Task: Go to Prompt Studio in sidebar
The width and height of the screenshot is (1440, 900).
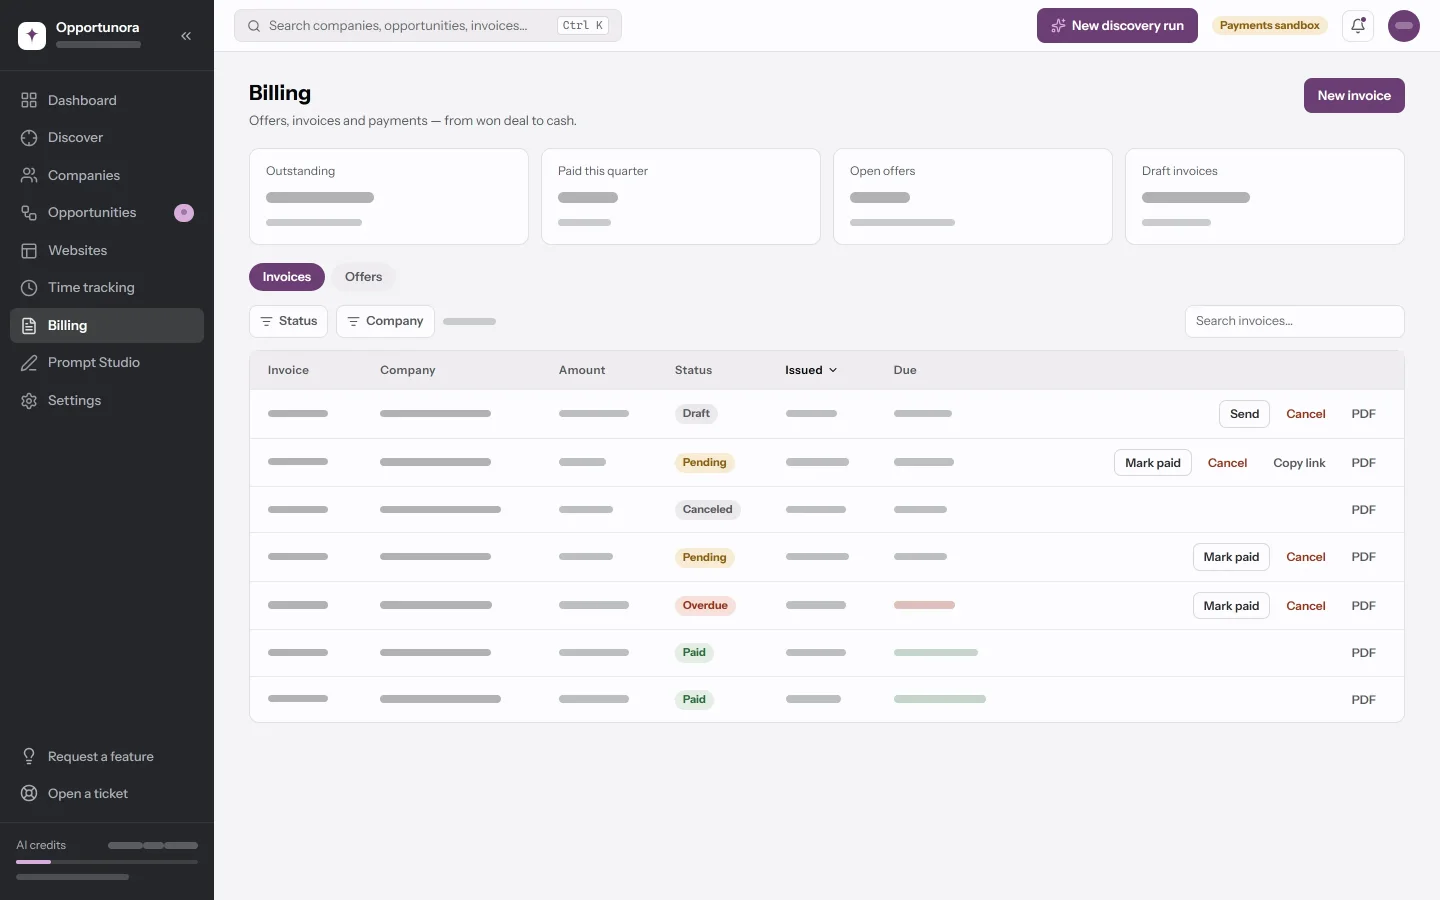Action: click(x=107, y=363)
